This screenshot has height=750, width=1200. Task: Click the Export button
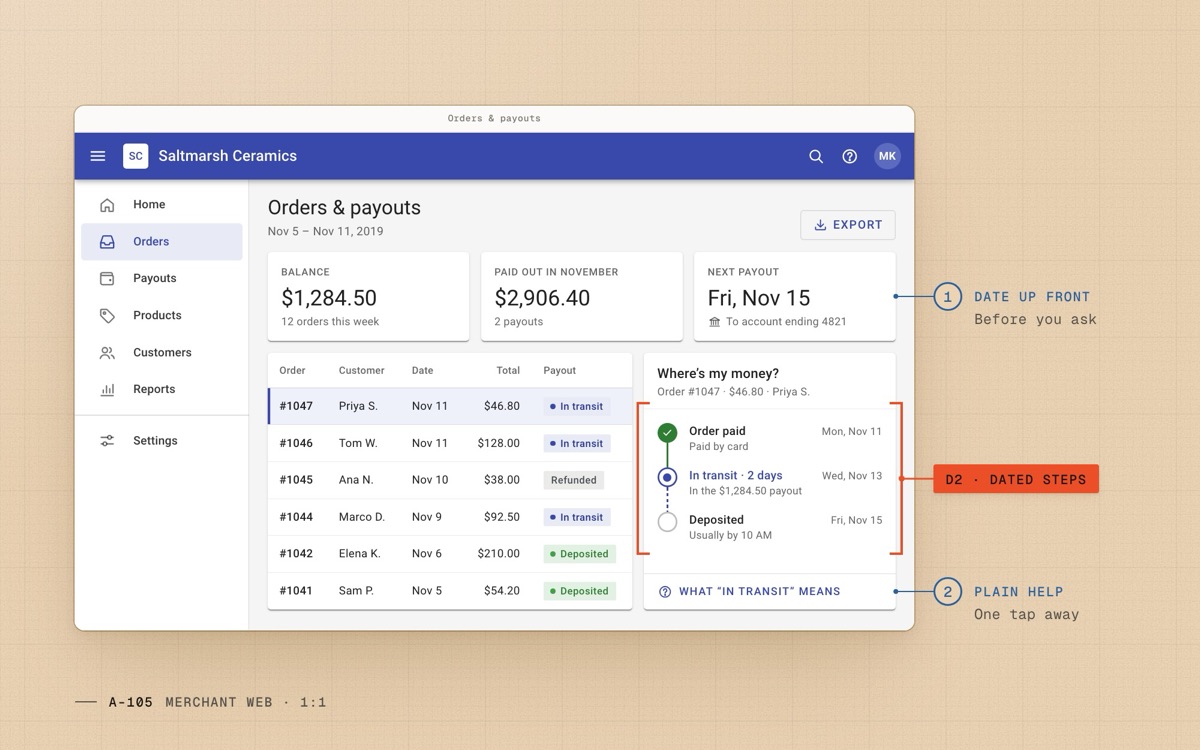click(x=848, y=225)
